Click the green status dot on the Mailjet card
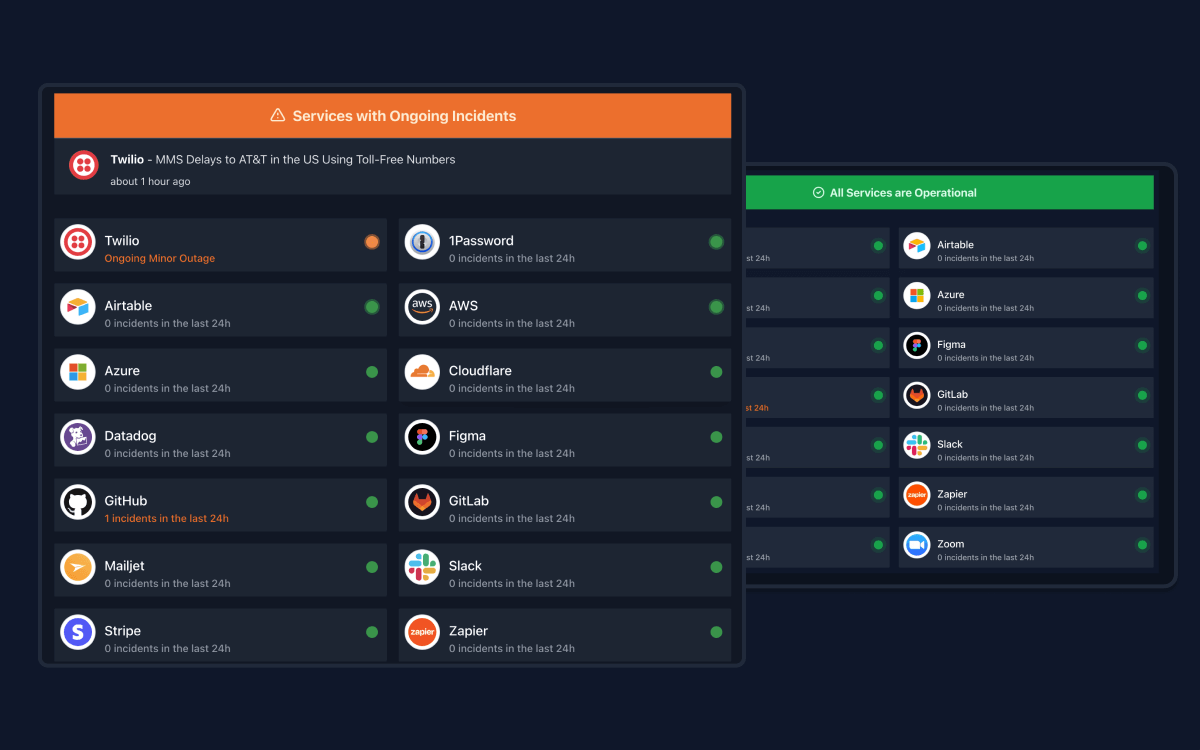The width and height of the screenshot is (1200, 750). click(372, 567)
